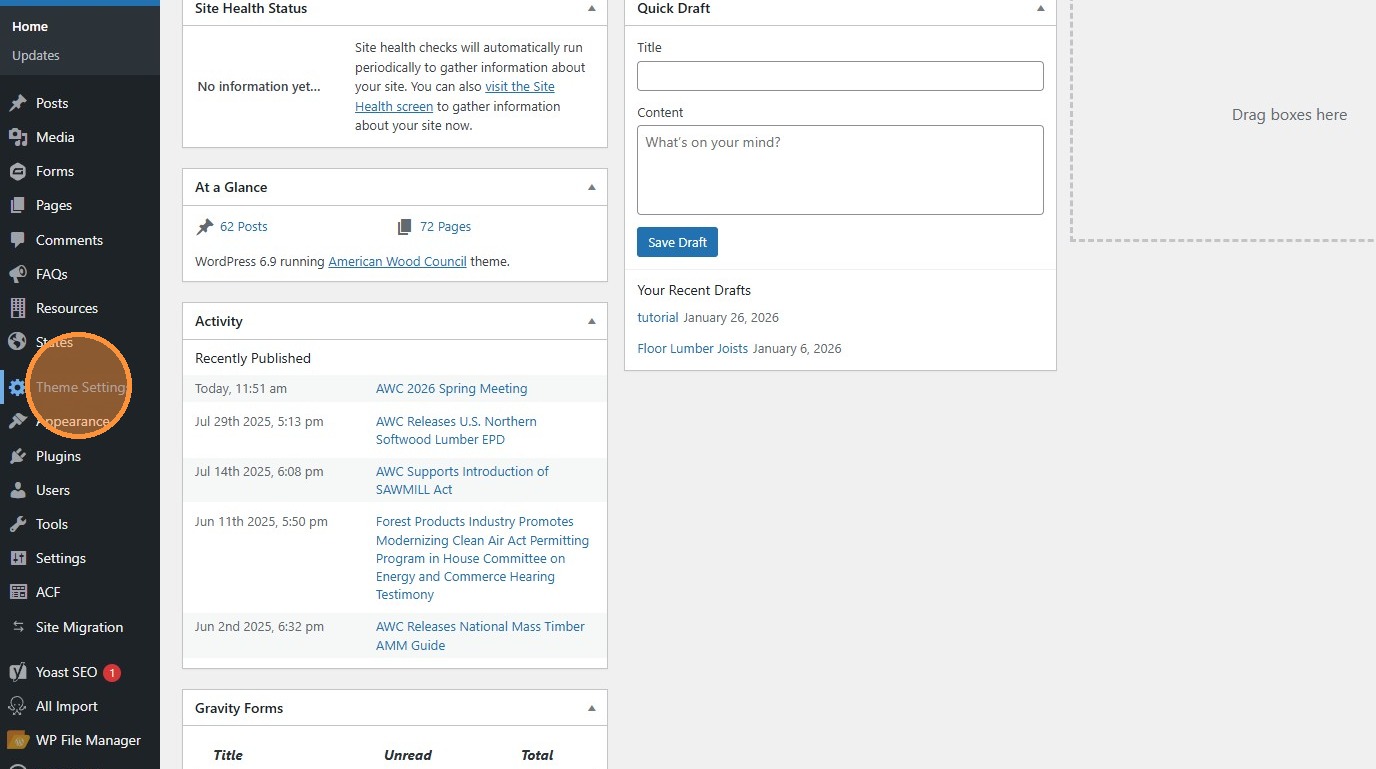
Task: Click the Yoast SEO icon
Action: point(17,672)
